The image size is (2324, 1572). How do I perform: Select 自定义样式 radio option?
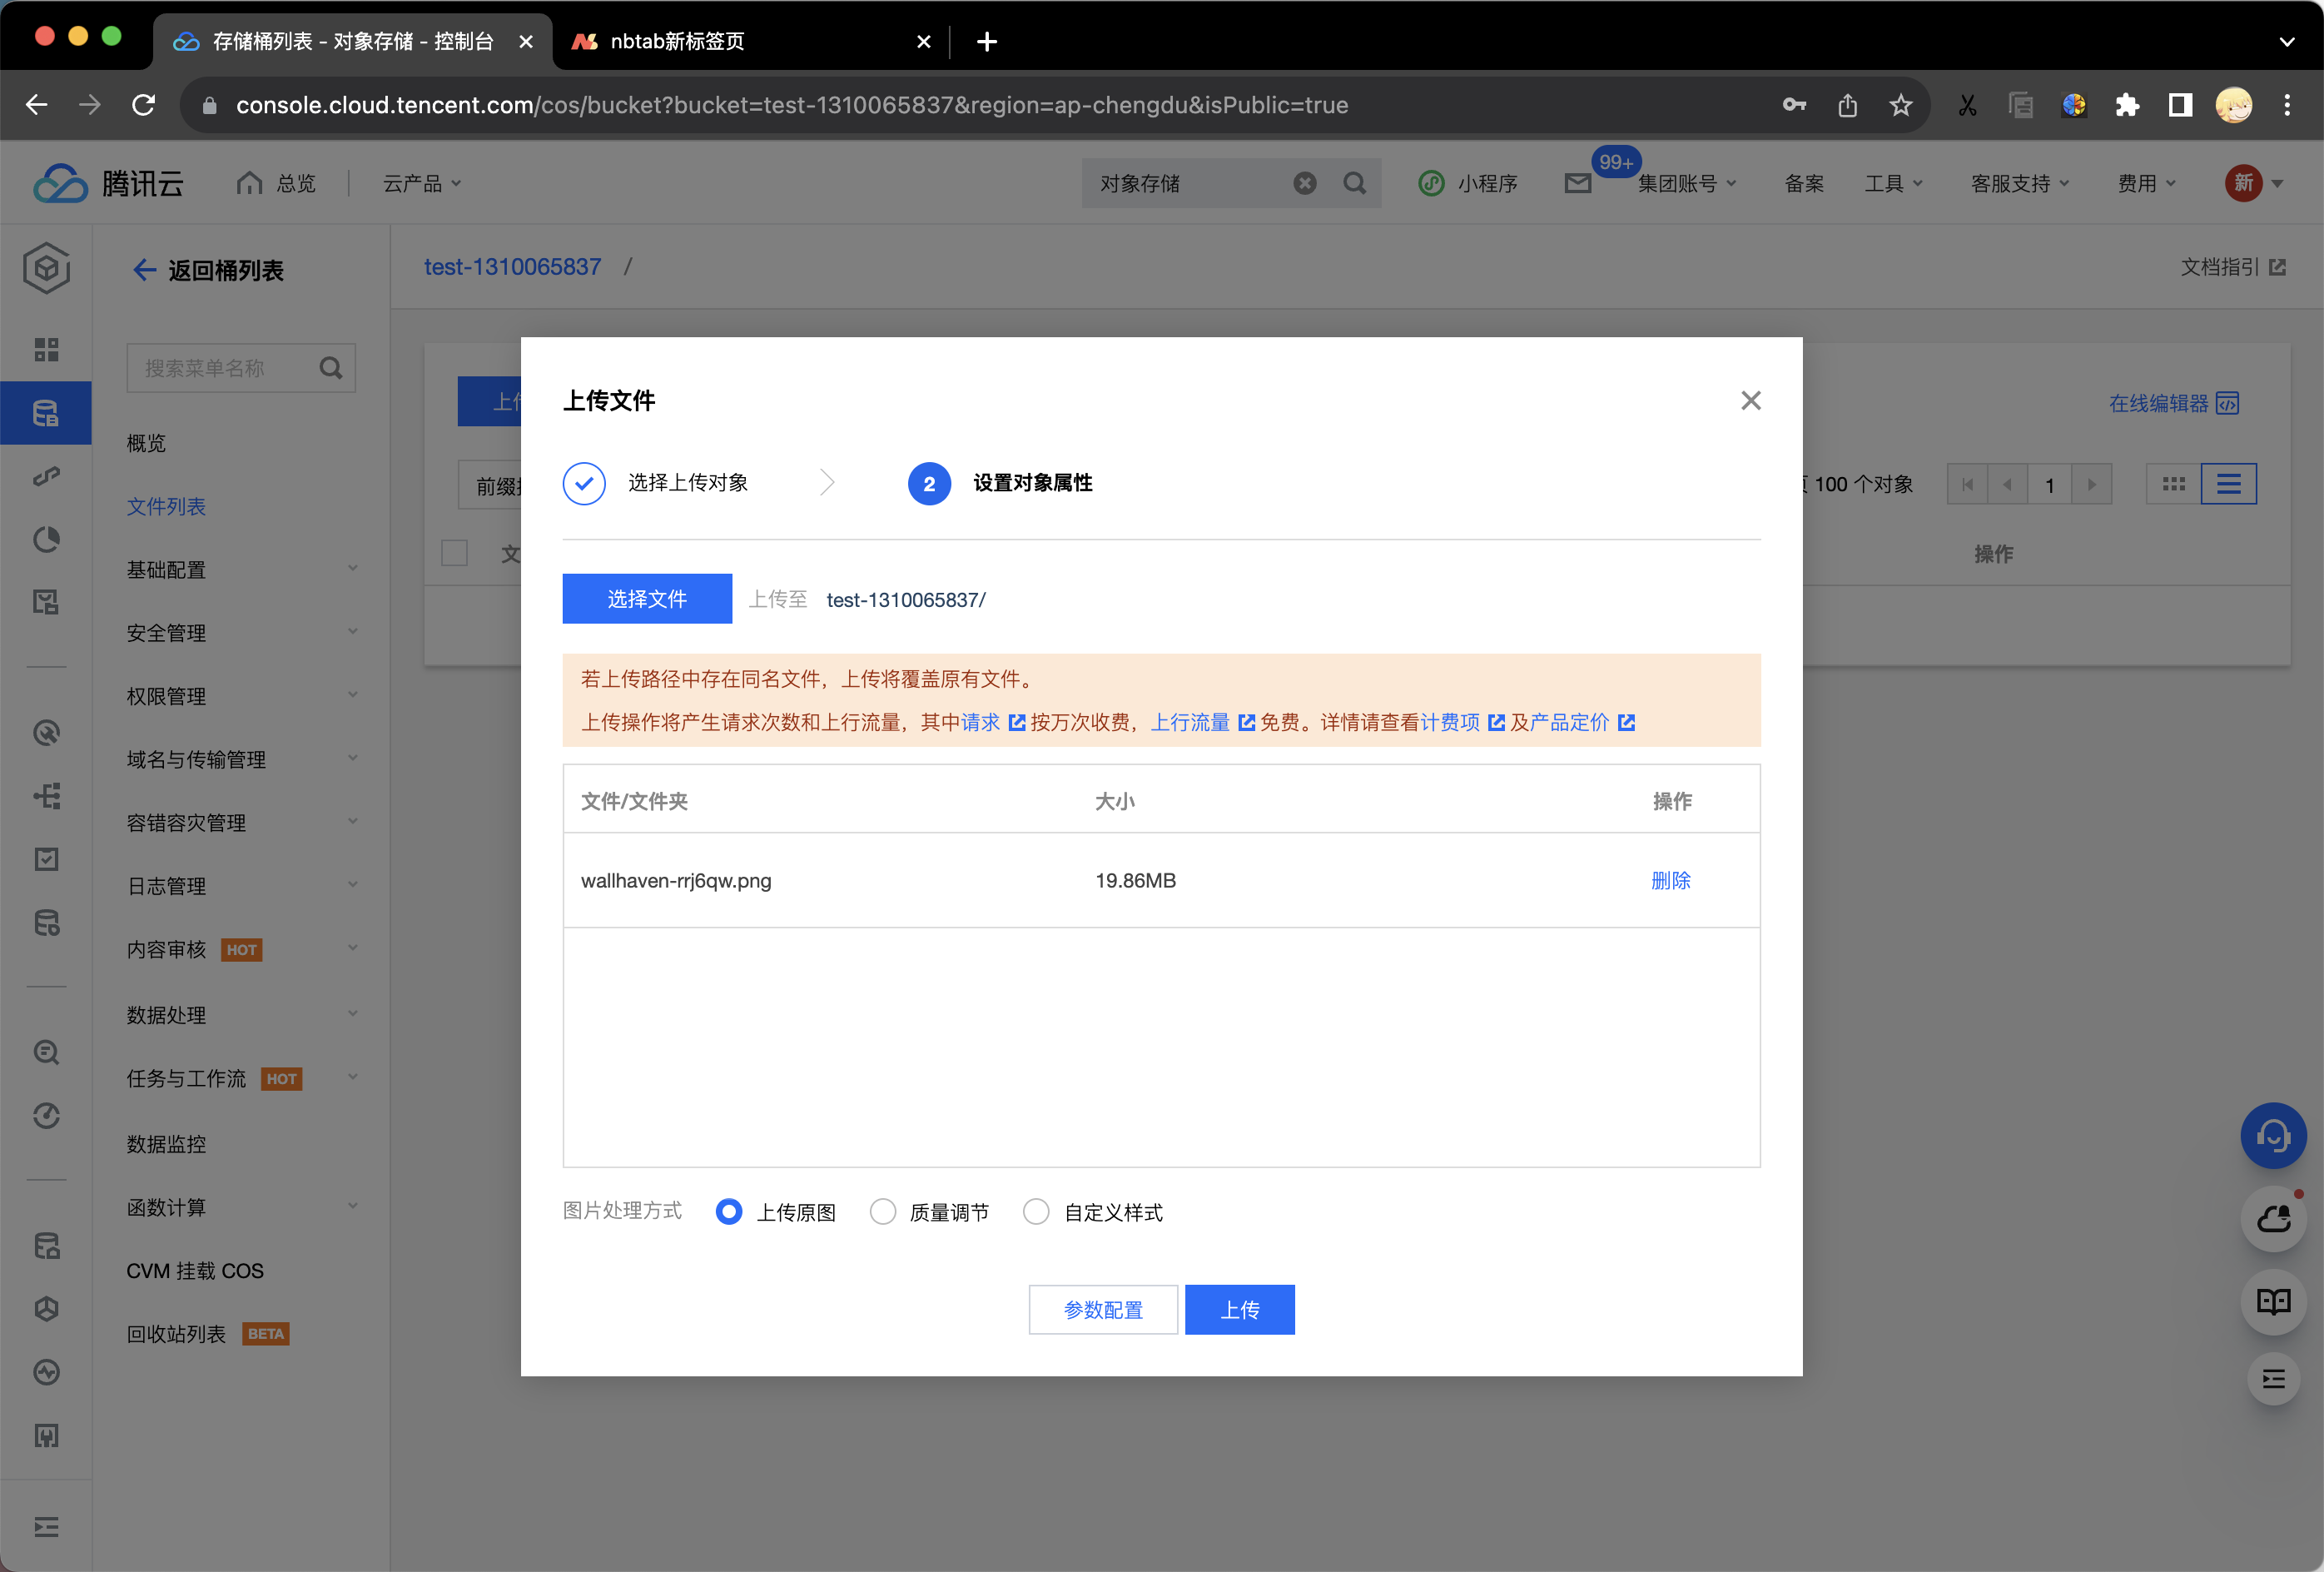click(x=1036, y=1212)
